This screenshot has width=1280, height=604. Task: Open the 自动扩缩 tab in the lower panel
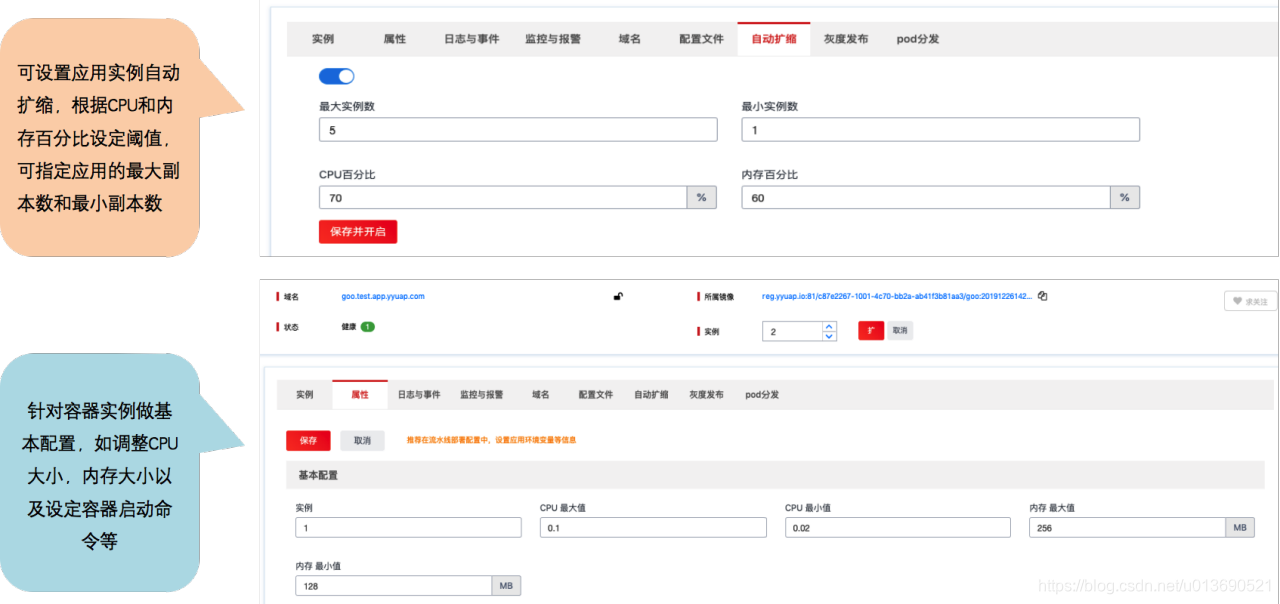pyautogui.click(x=651, y=395)
